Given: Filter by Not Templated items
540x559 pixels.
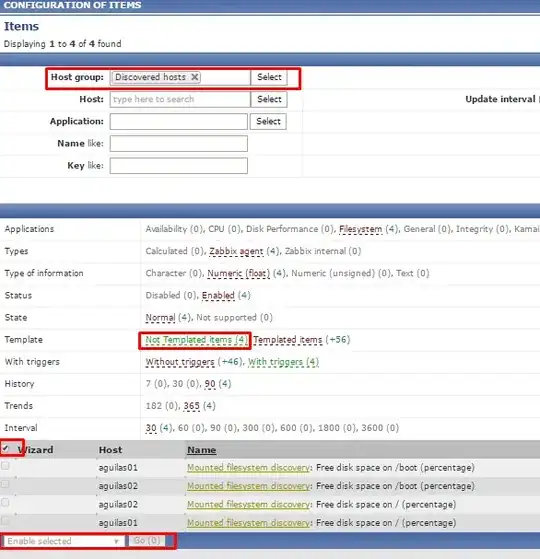Looking at the screenshot, I should (196, 340).
